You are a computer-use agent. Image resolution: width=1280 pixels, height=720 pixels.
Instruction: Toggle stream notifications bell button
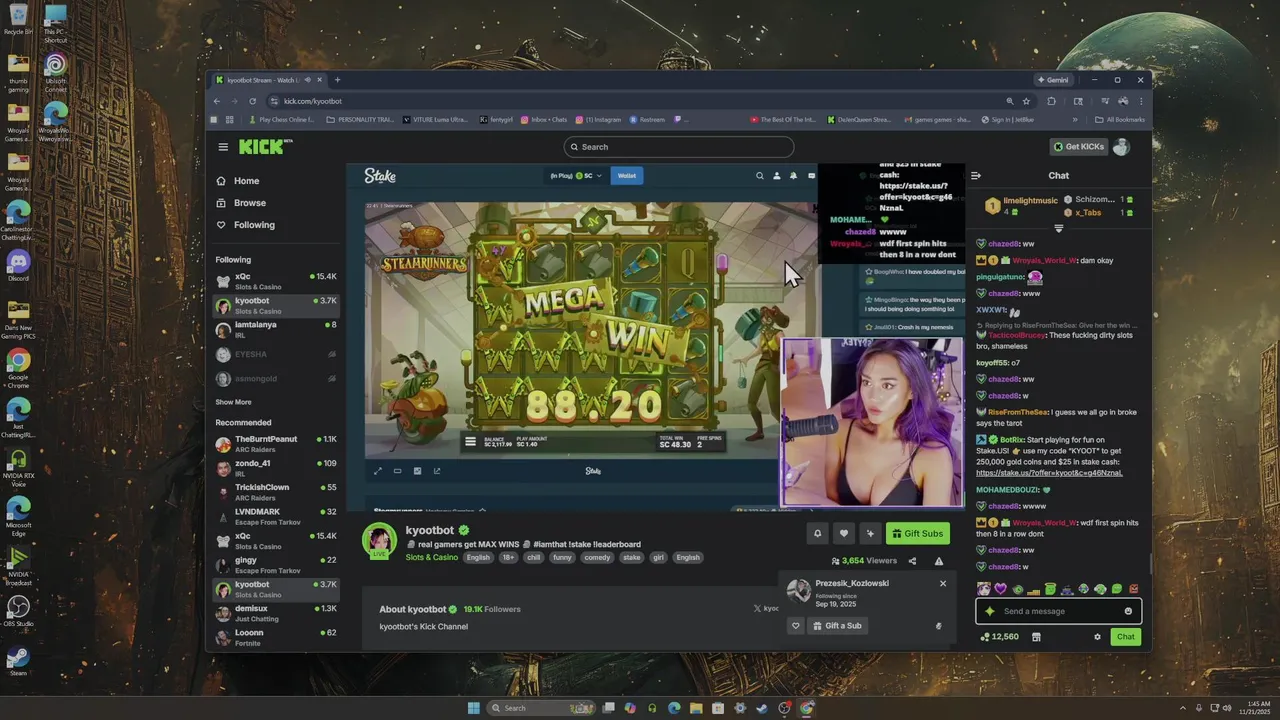click(817, 534)
